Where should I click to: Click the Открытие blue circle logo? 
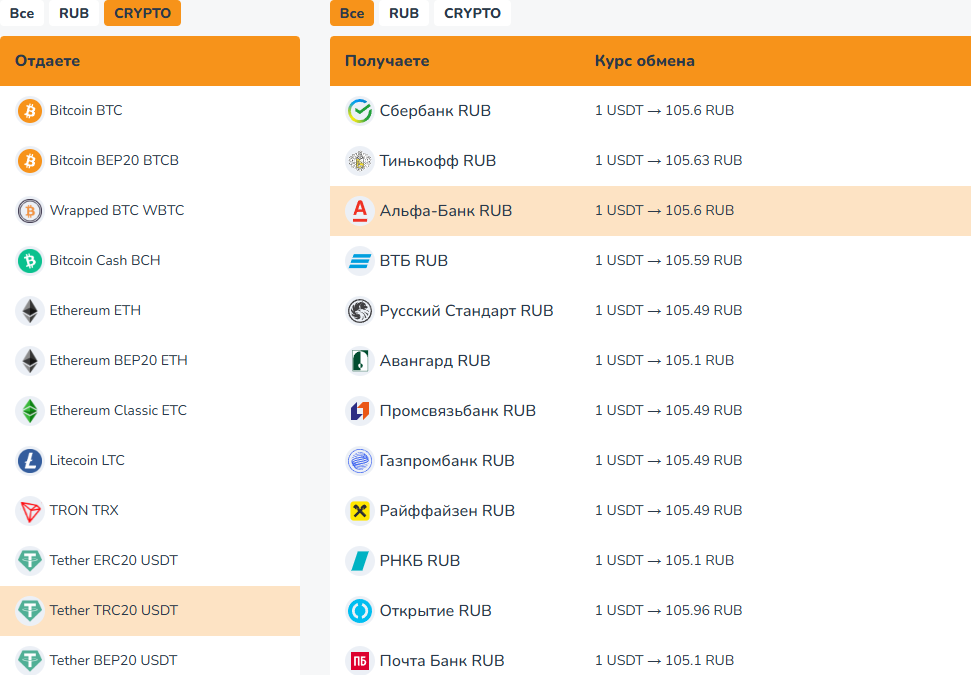coord(360,611)
